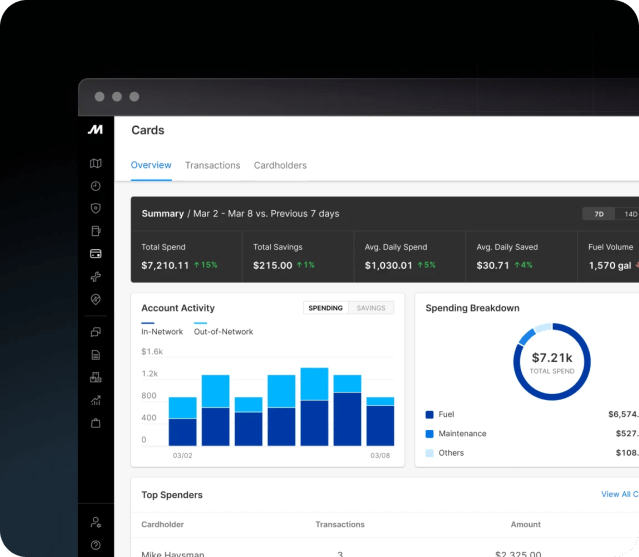
Task: Click the Fuel legend color swatch
Action: click(430, 414)
